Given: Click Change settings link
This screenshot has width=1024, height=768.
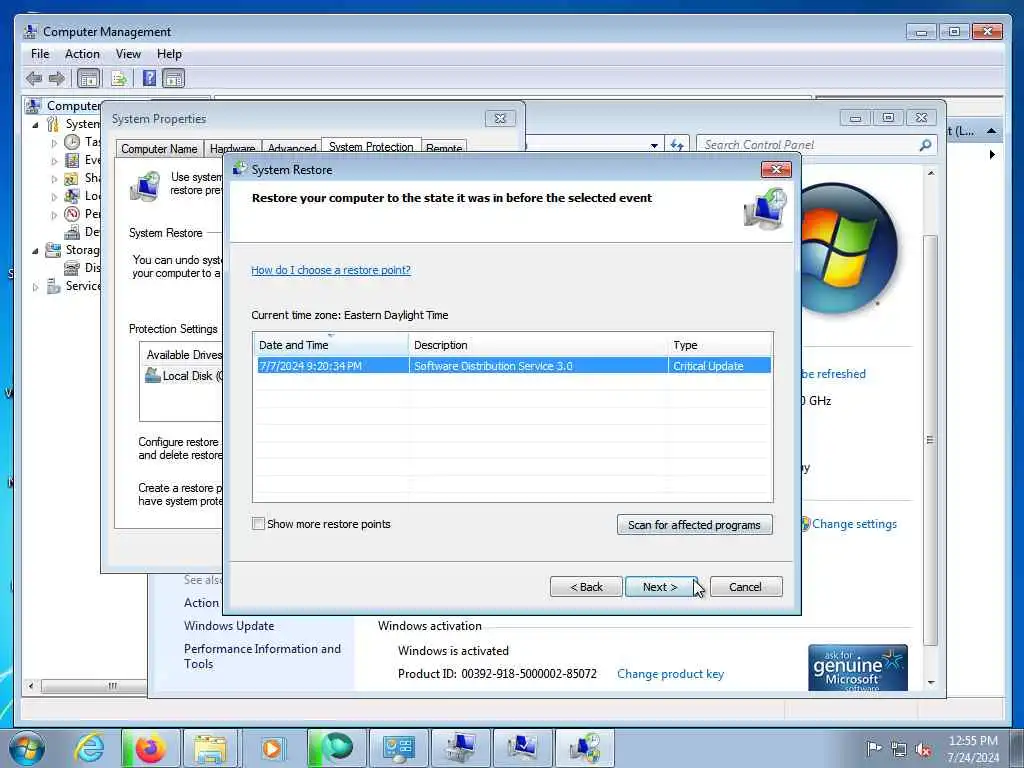Looking at the screenshot, I should click(854, 524).
